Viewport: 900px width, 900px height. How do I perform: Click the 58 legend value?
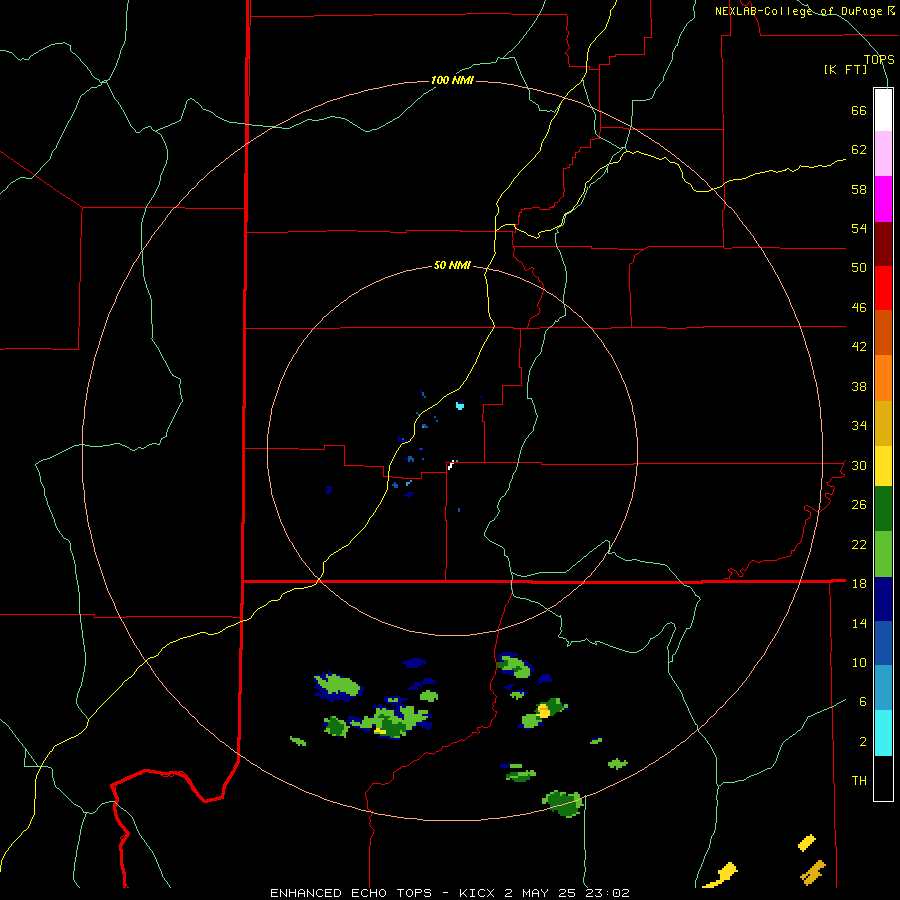pyautogui.click(x=859, y=189)
